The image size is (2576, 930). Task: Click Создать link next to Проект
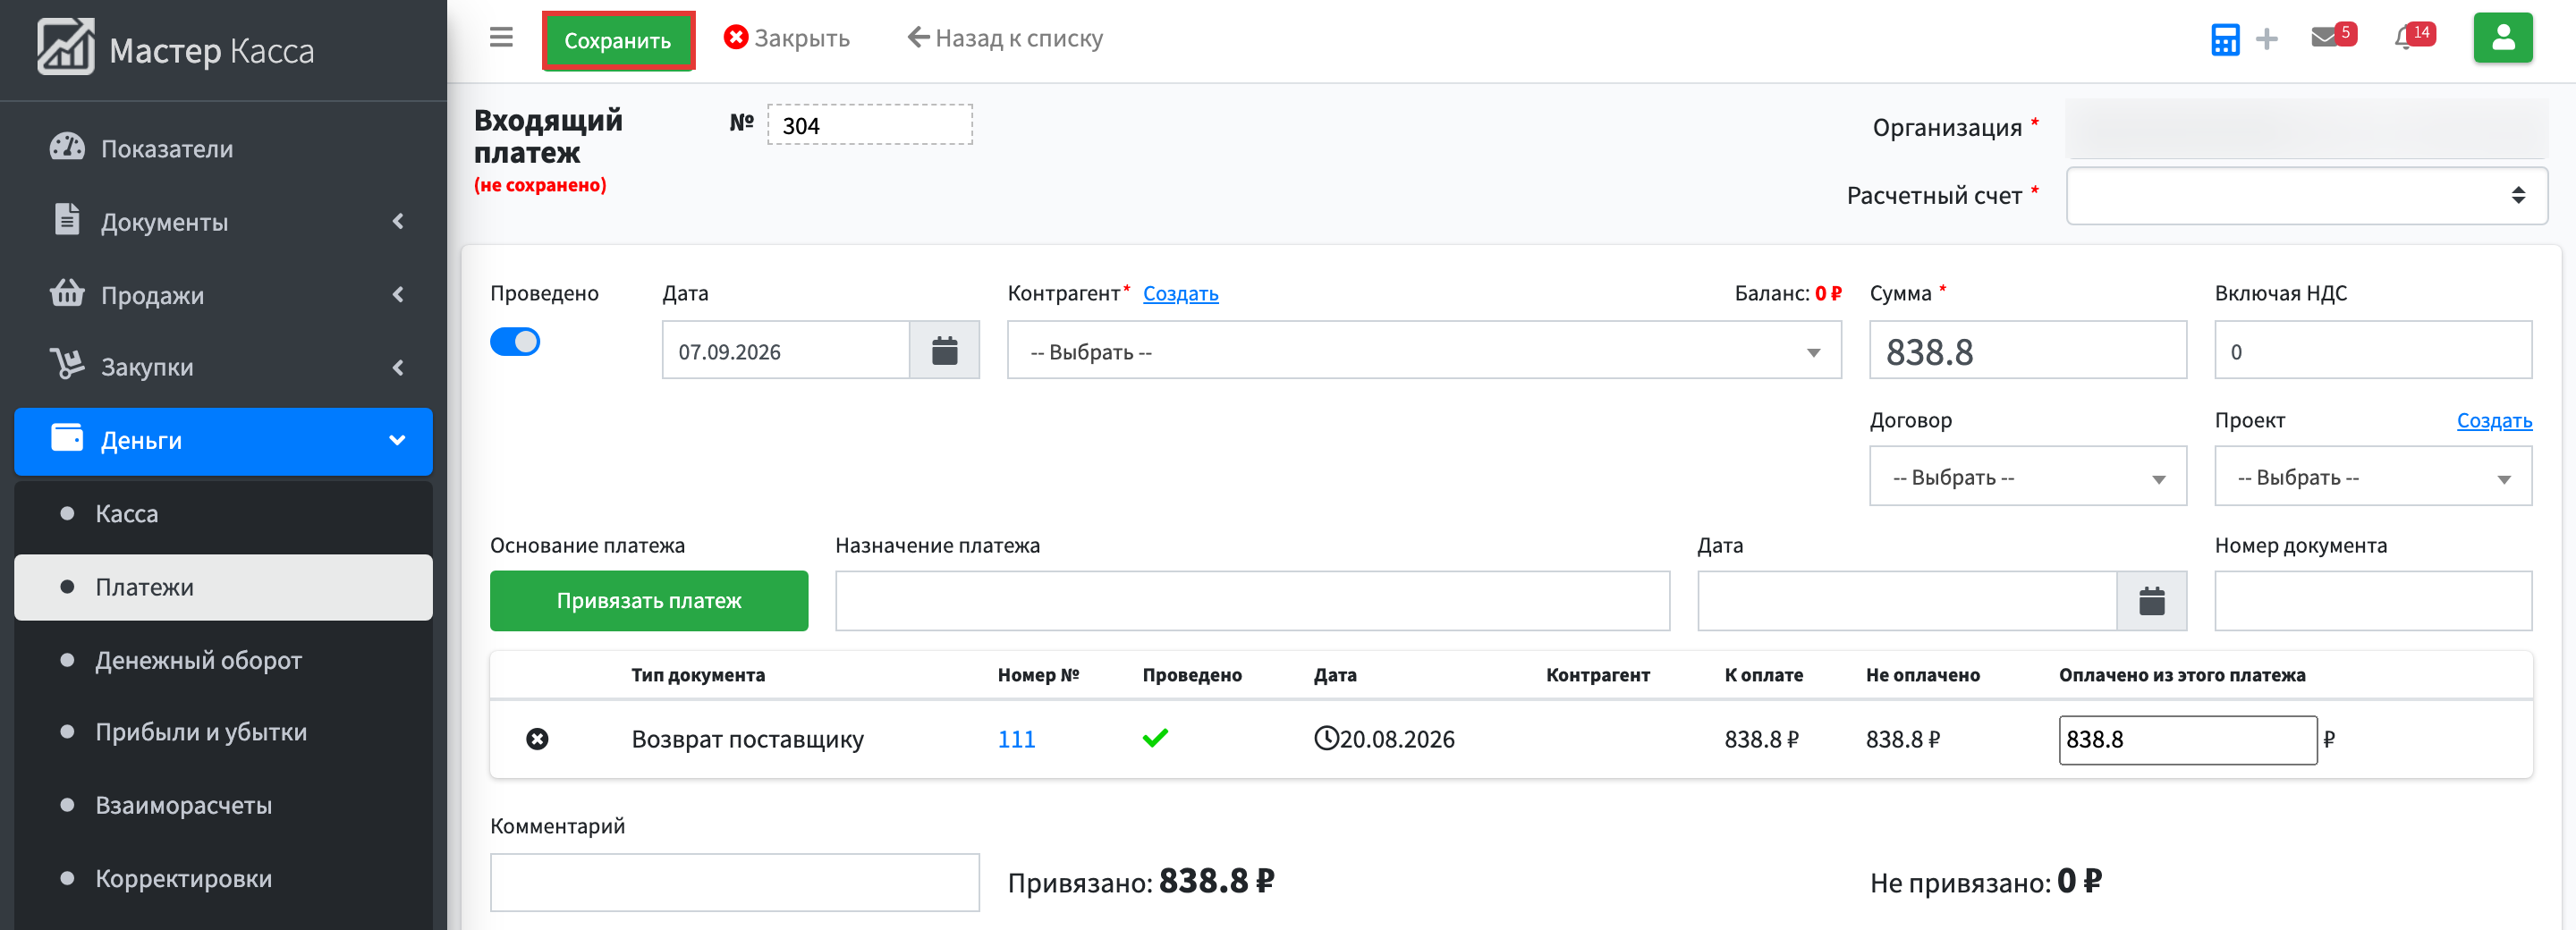click(2493, 421)
